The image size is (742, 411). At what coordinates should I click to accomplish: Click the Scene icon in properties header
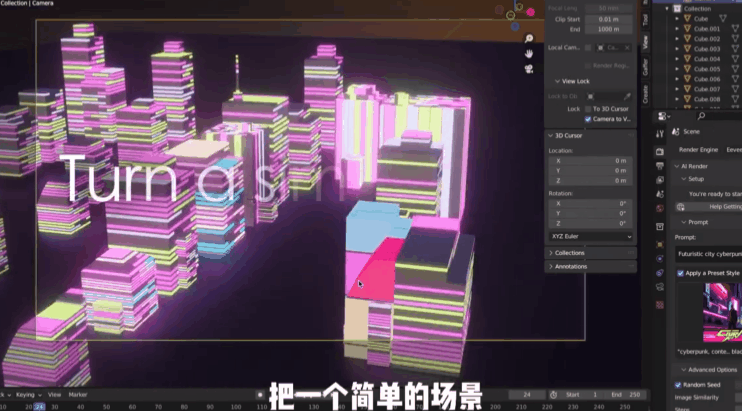676,131
